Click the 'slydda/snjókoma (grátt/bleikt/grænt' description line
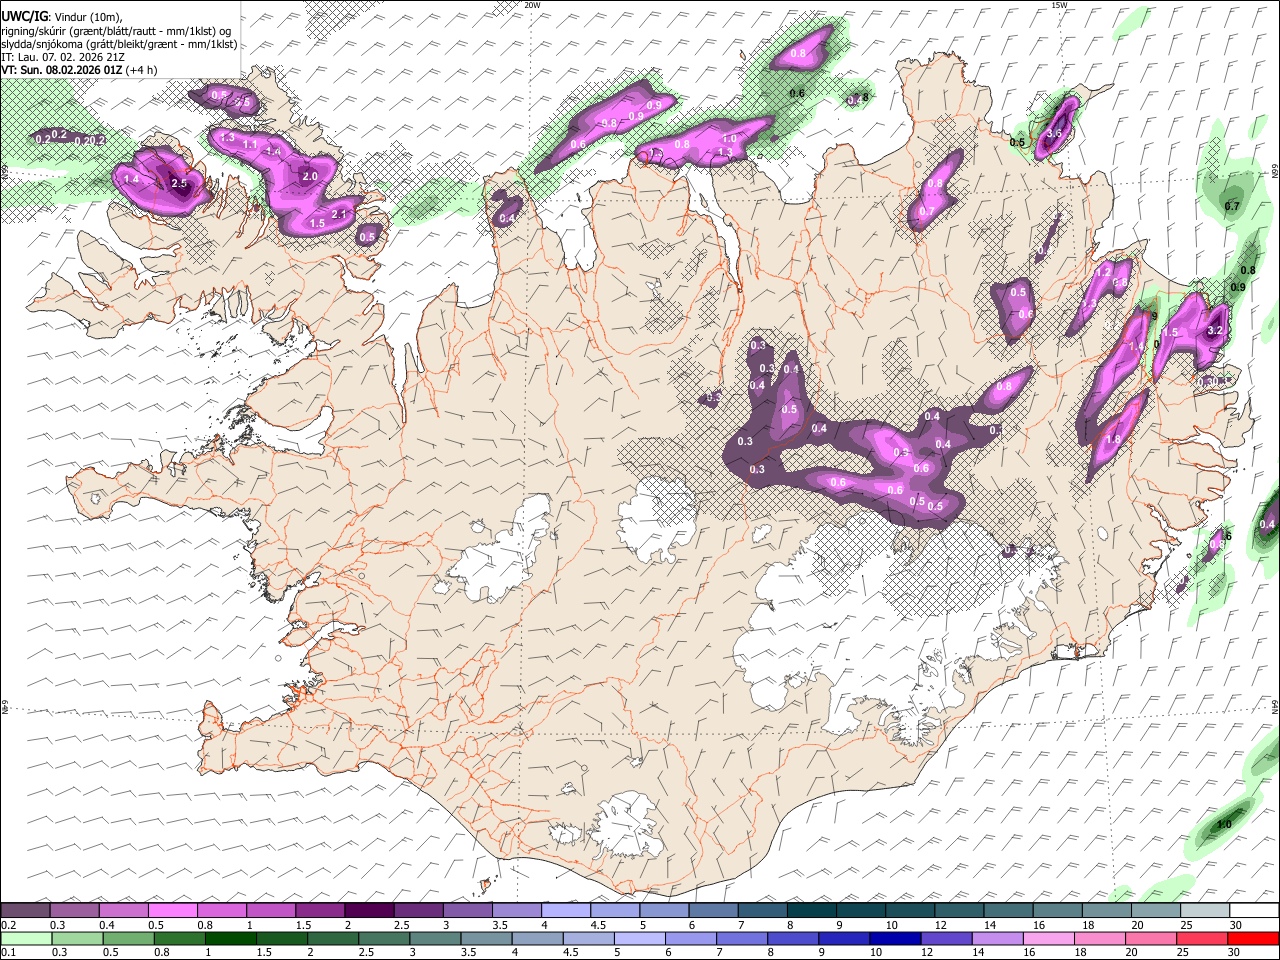 click(x=119, y=44)
